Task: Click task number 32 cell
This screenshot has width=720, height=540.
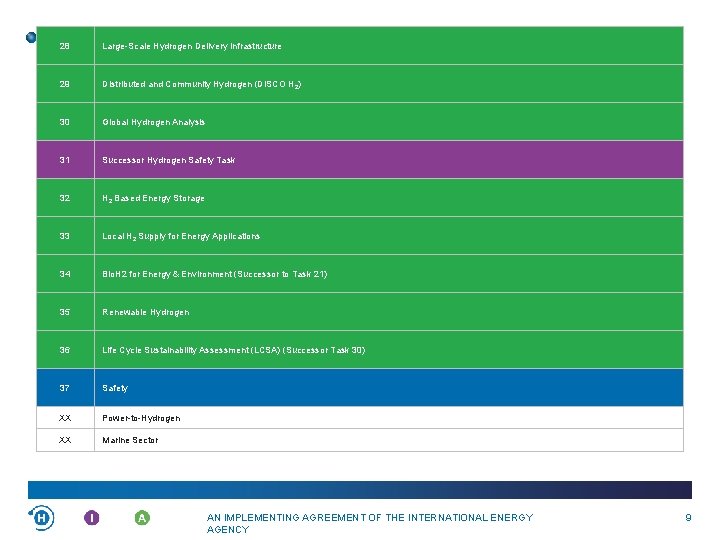Action: pos(65,198)
